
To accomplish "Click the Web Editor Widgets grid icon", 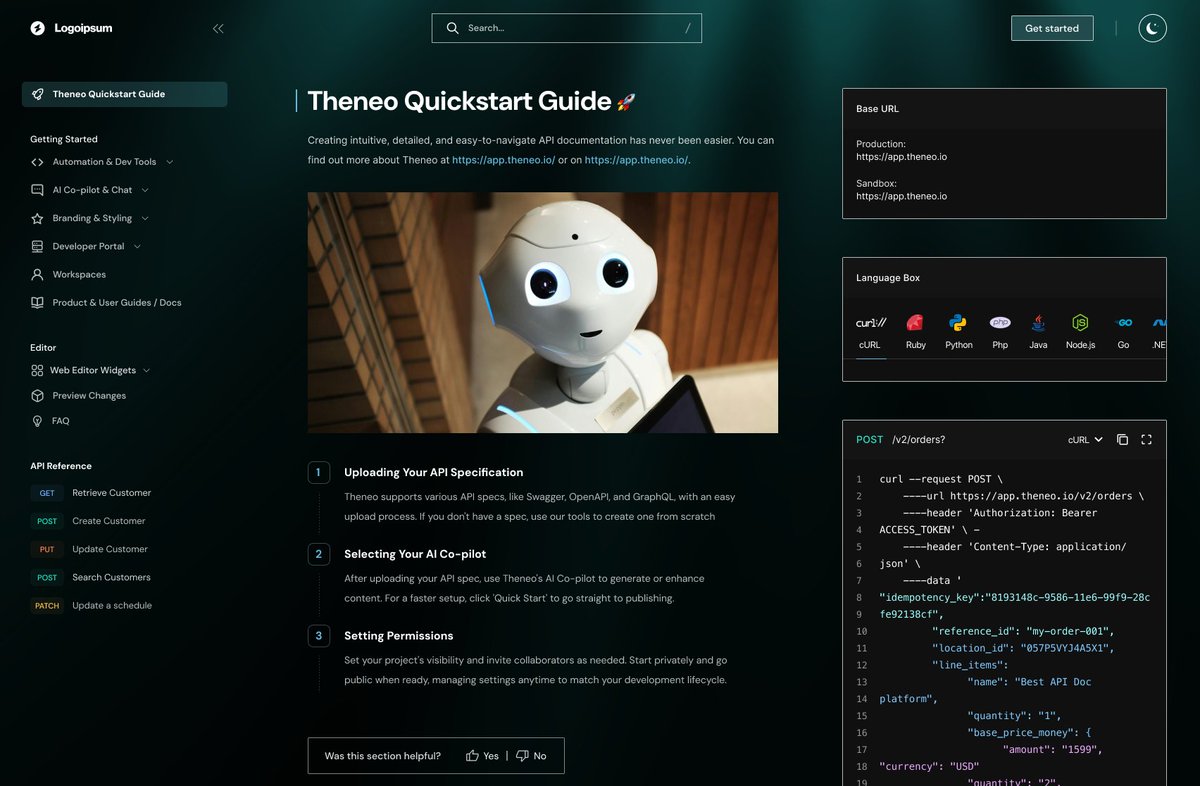I will [x=37, y=370].
